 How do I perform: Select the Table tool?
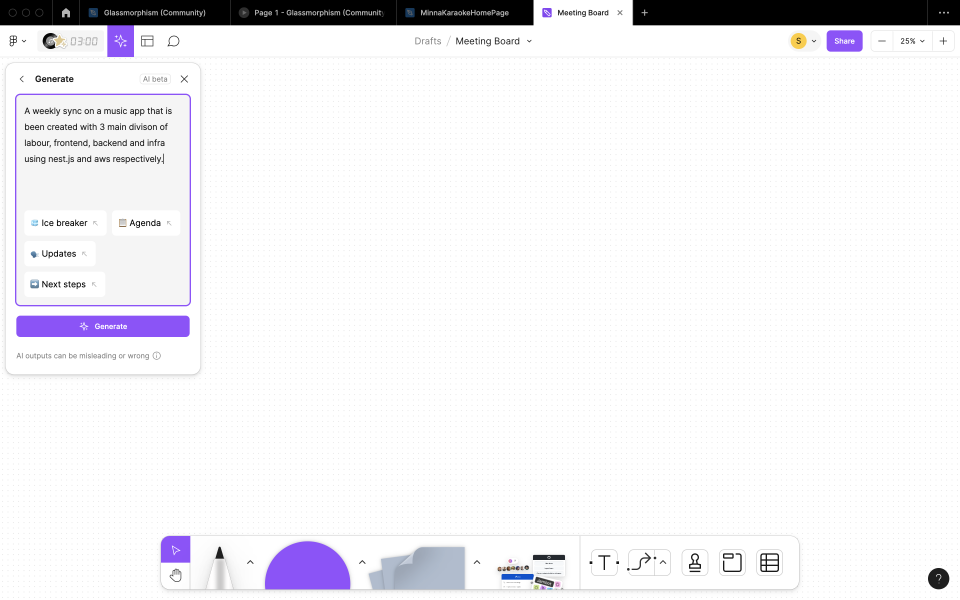(x=769, y=562)
